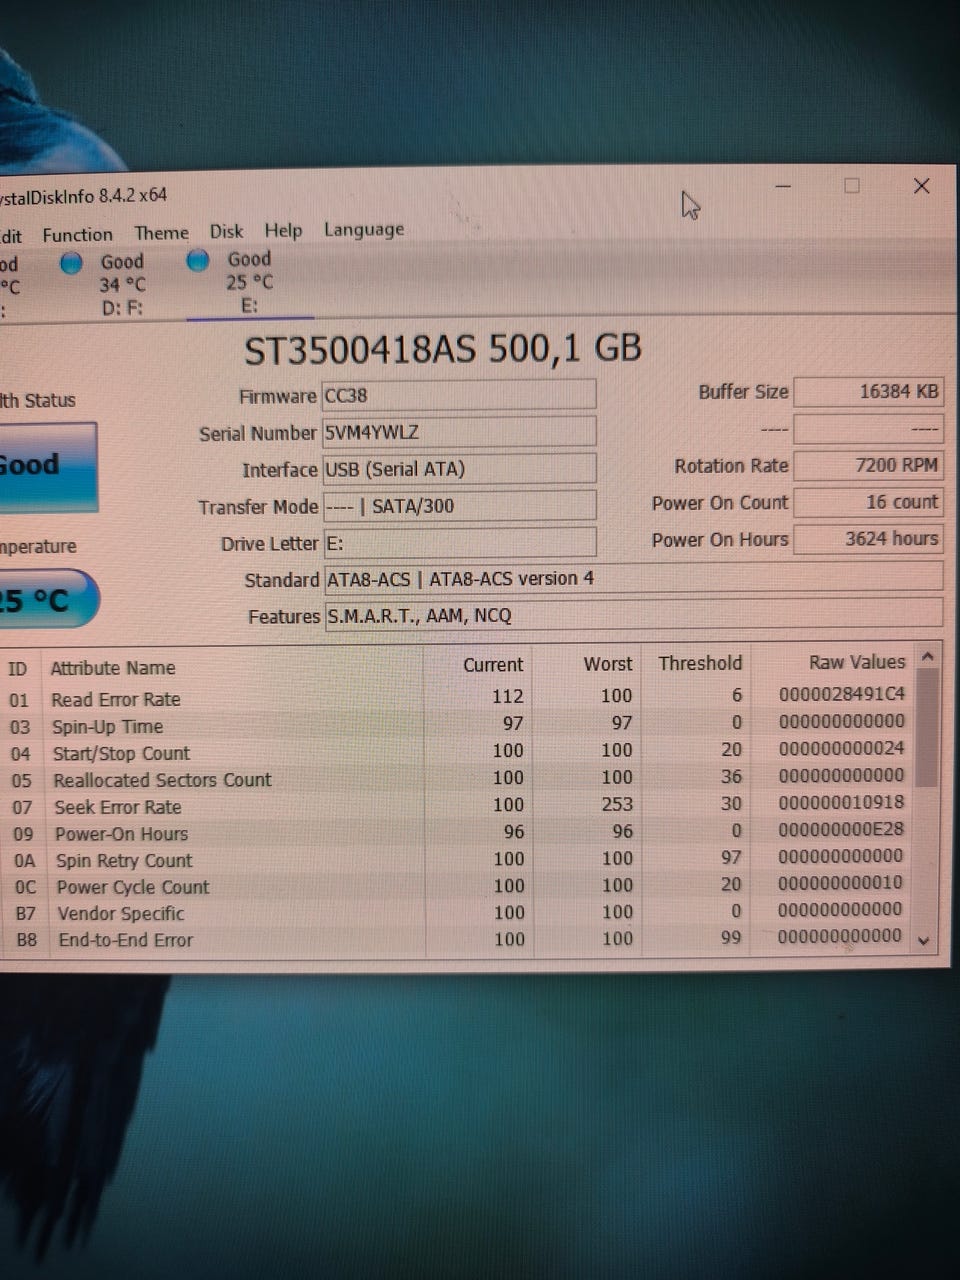Click the Transfer Mode field SATA/300
This screenshot has width=960, height=1280.
click(458, 505)
